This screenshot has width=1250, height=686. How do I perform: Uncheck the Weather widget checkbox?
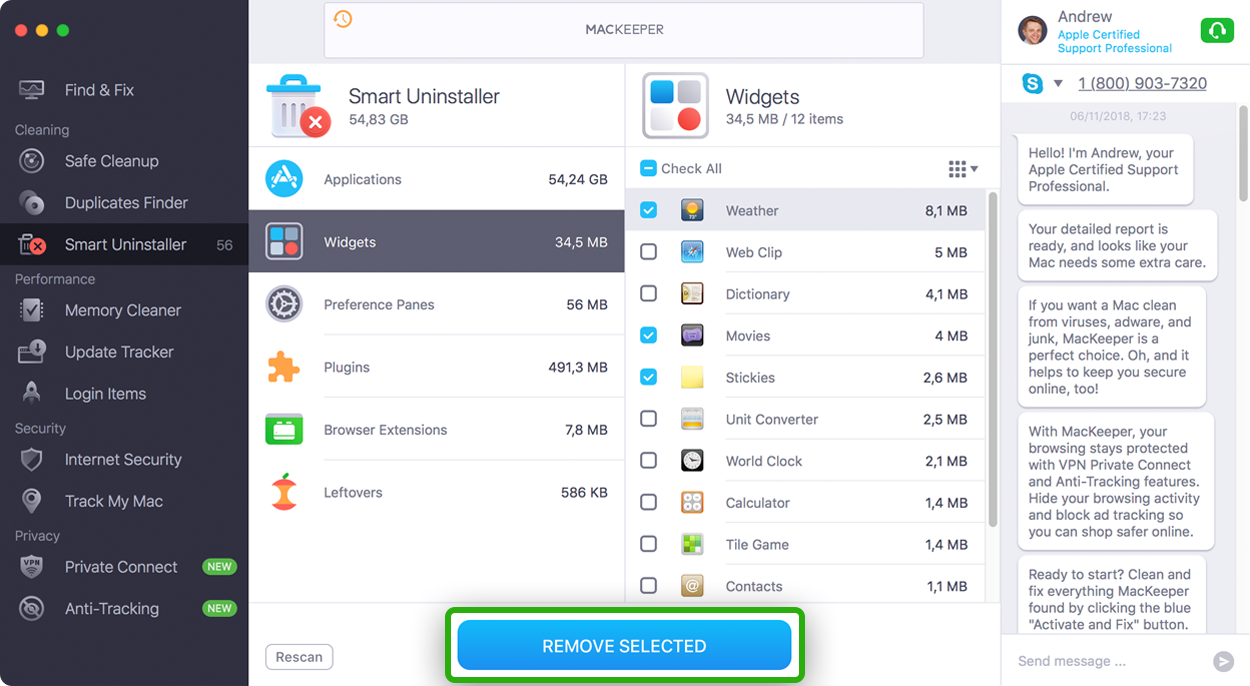(648, 211)
